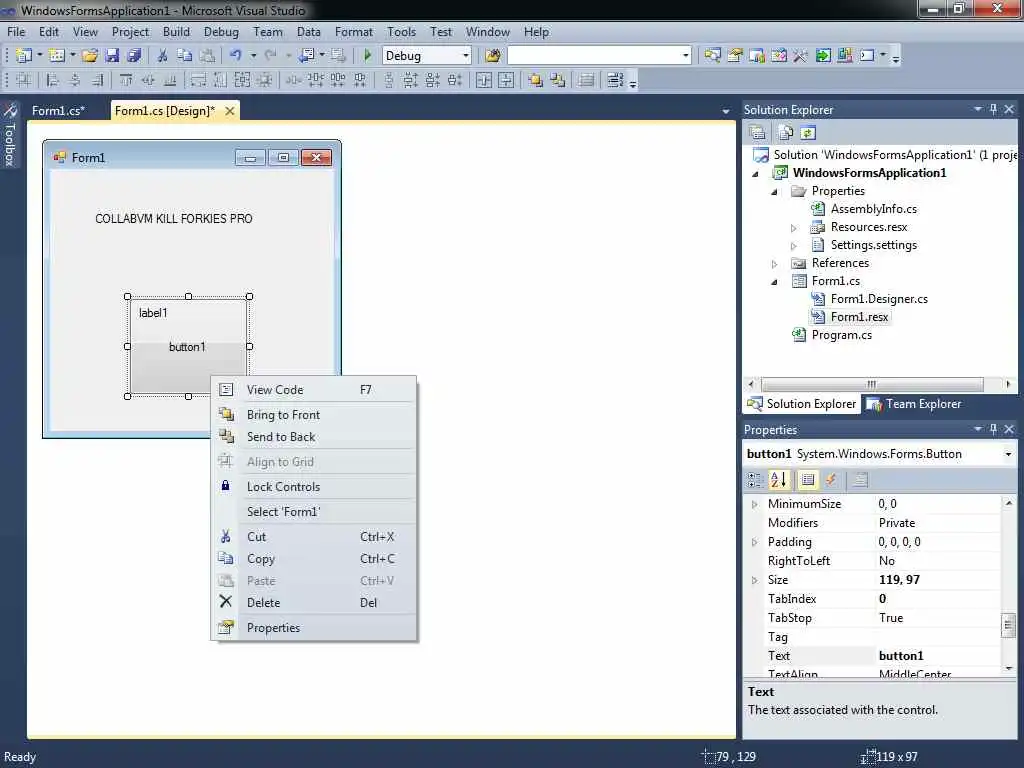The image size is (1024, 768).
Task: Toggle auto-hide pin on Solution Explorer
Action: pyautogui.click(x=993, y=109)
